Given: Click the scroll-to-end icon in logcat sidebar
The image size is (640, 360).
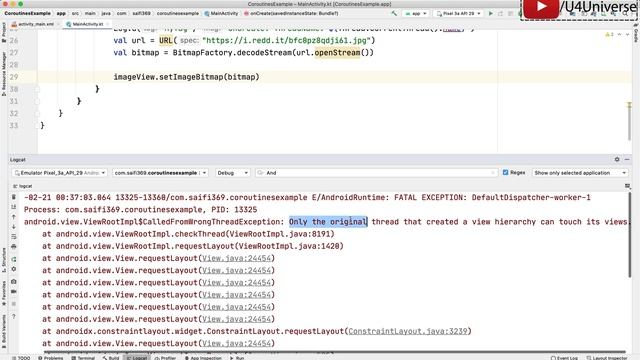Looking at the screenshot, I should point(13,207).
